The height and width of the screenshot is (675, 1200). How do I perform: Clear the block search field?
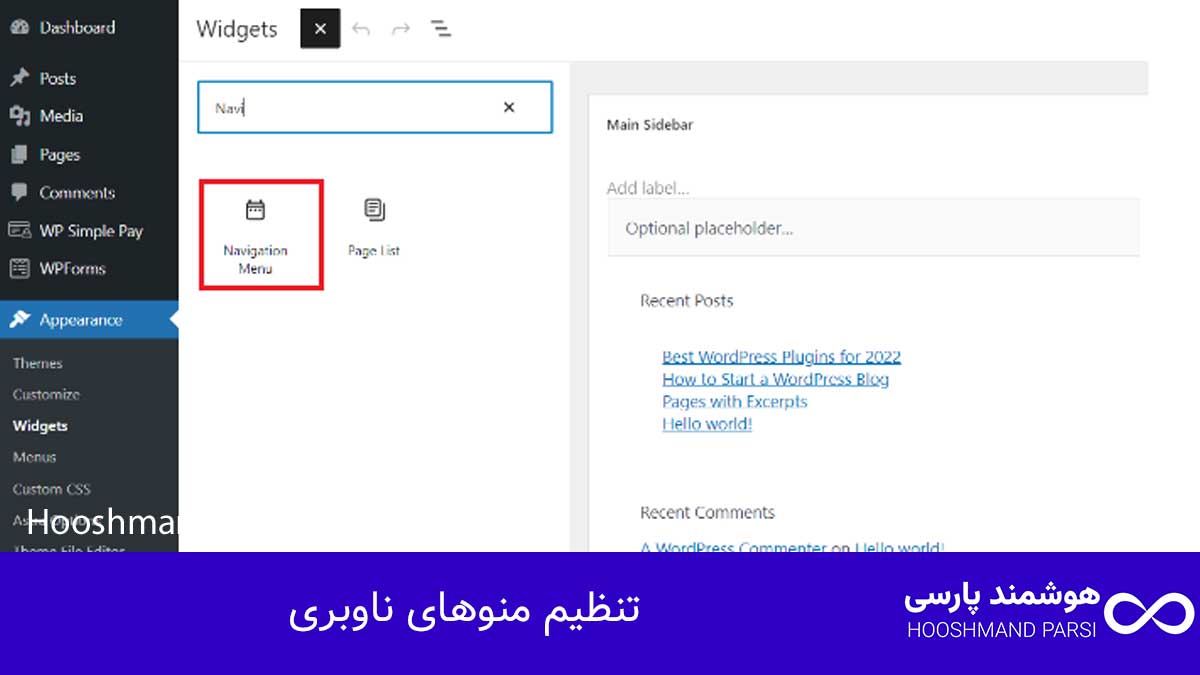(x=509, y=107)
